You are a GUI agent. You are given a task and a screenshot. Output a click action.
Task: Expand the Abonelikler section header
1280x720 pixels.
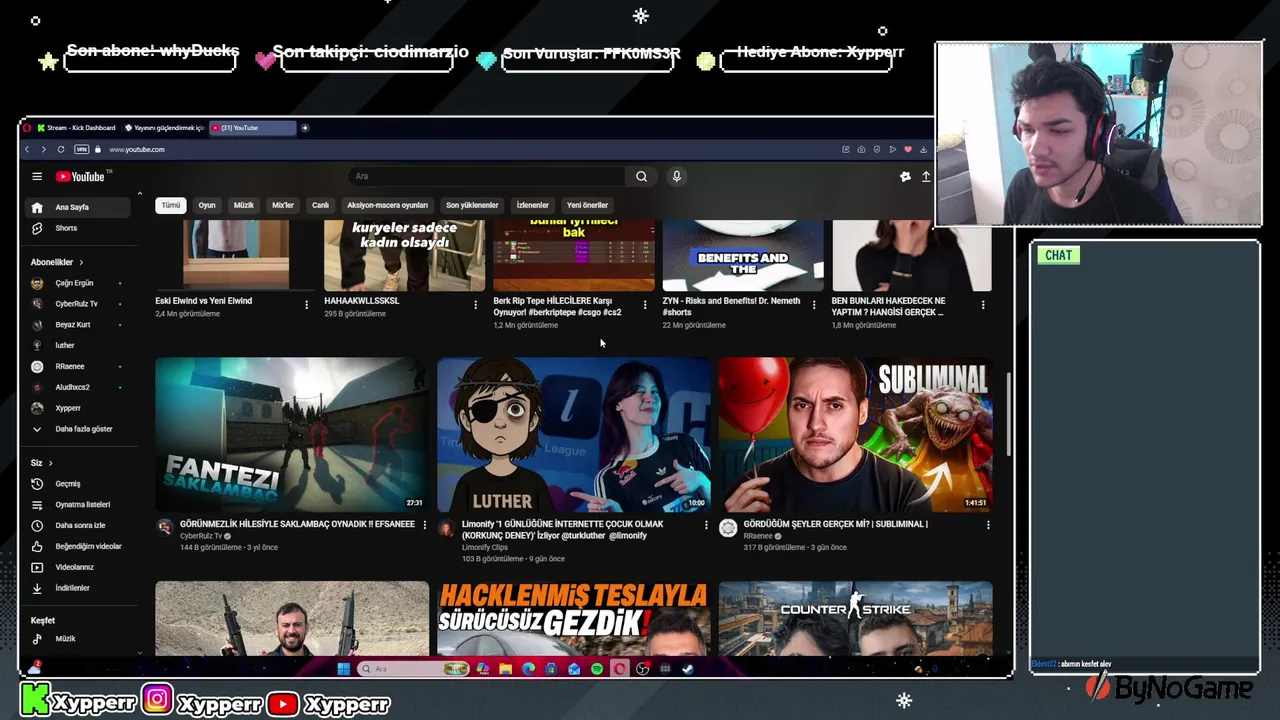click(x=57, y=262)
